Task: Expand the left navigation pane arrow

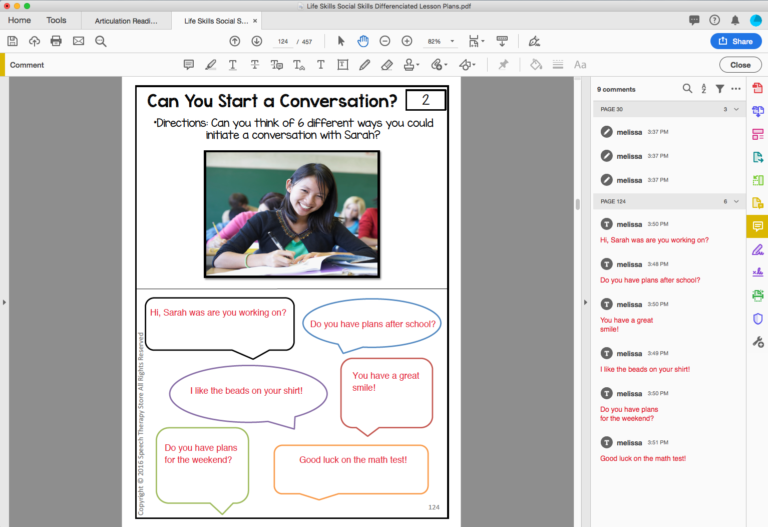Action: pos(4,302)
